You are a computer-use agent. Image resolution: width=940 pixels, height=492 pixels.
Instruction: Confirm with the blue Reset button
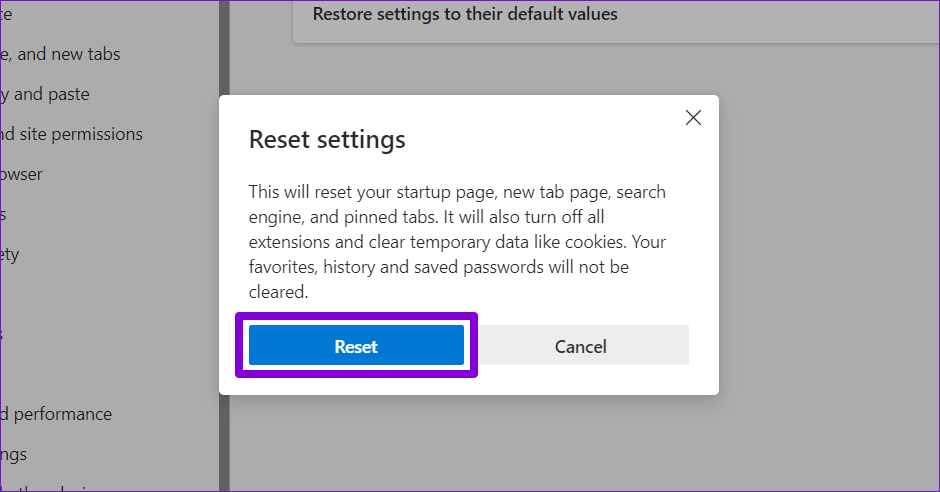(356, 346)
